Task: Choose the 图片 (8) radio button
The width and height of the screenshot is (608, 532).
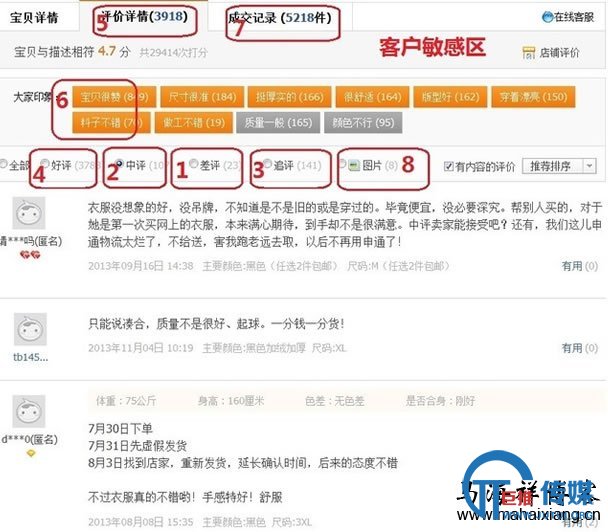Action: coord(342,164)
